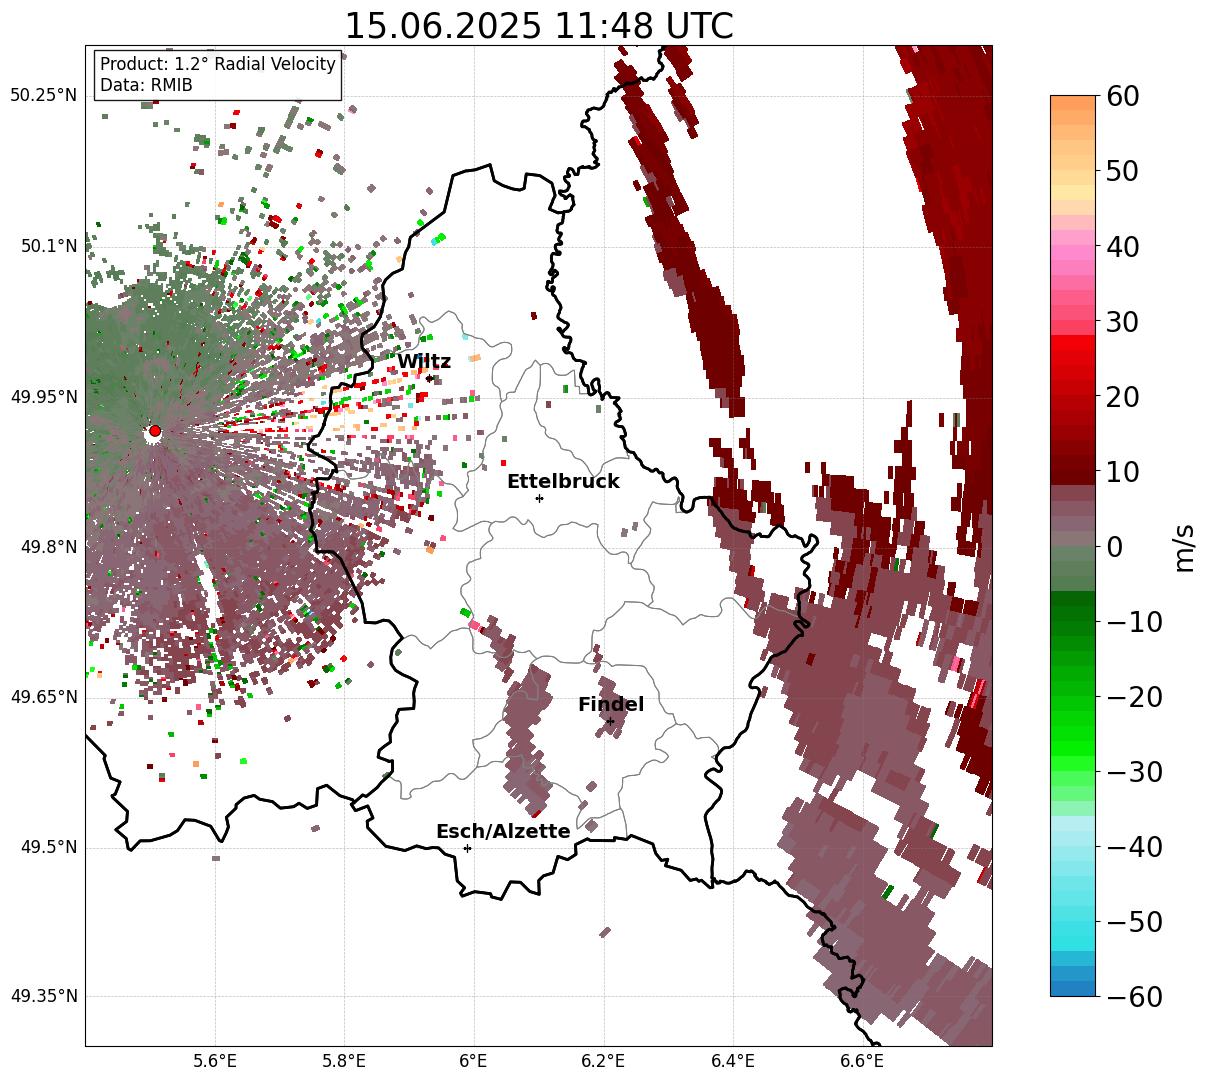Click the colorbar label −20
Viewport: 1207px width, 1081px height.
(x=1132, y=696)
